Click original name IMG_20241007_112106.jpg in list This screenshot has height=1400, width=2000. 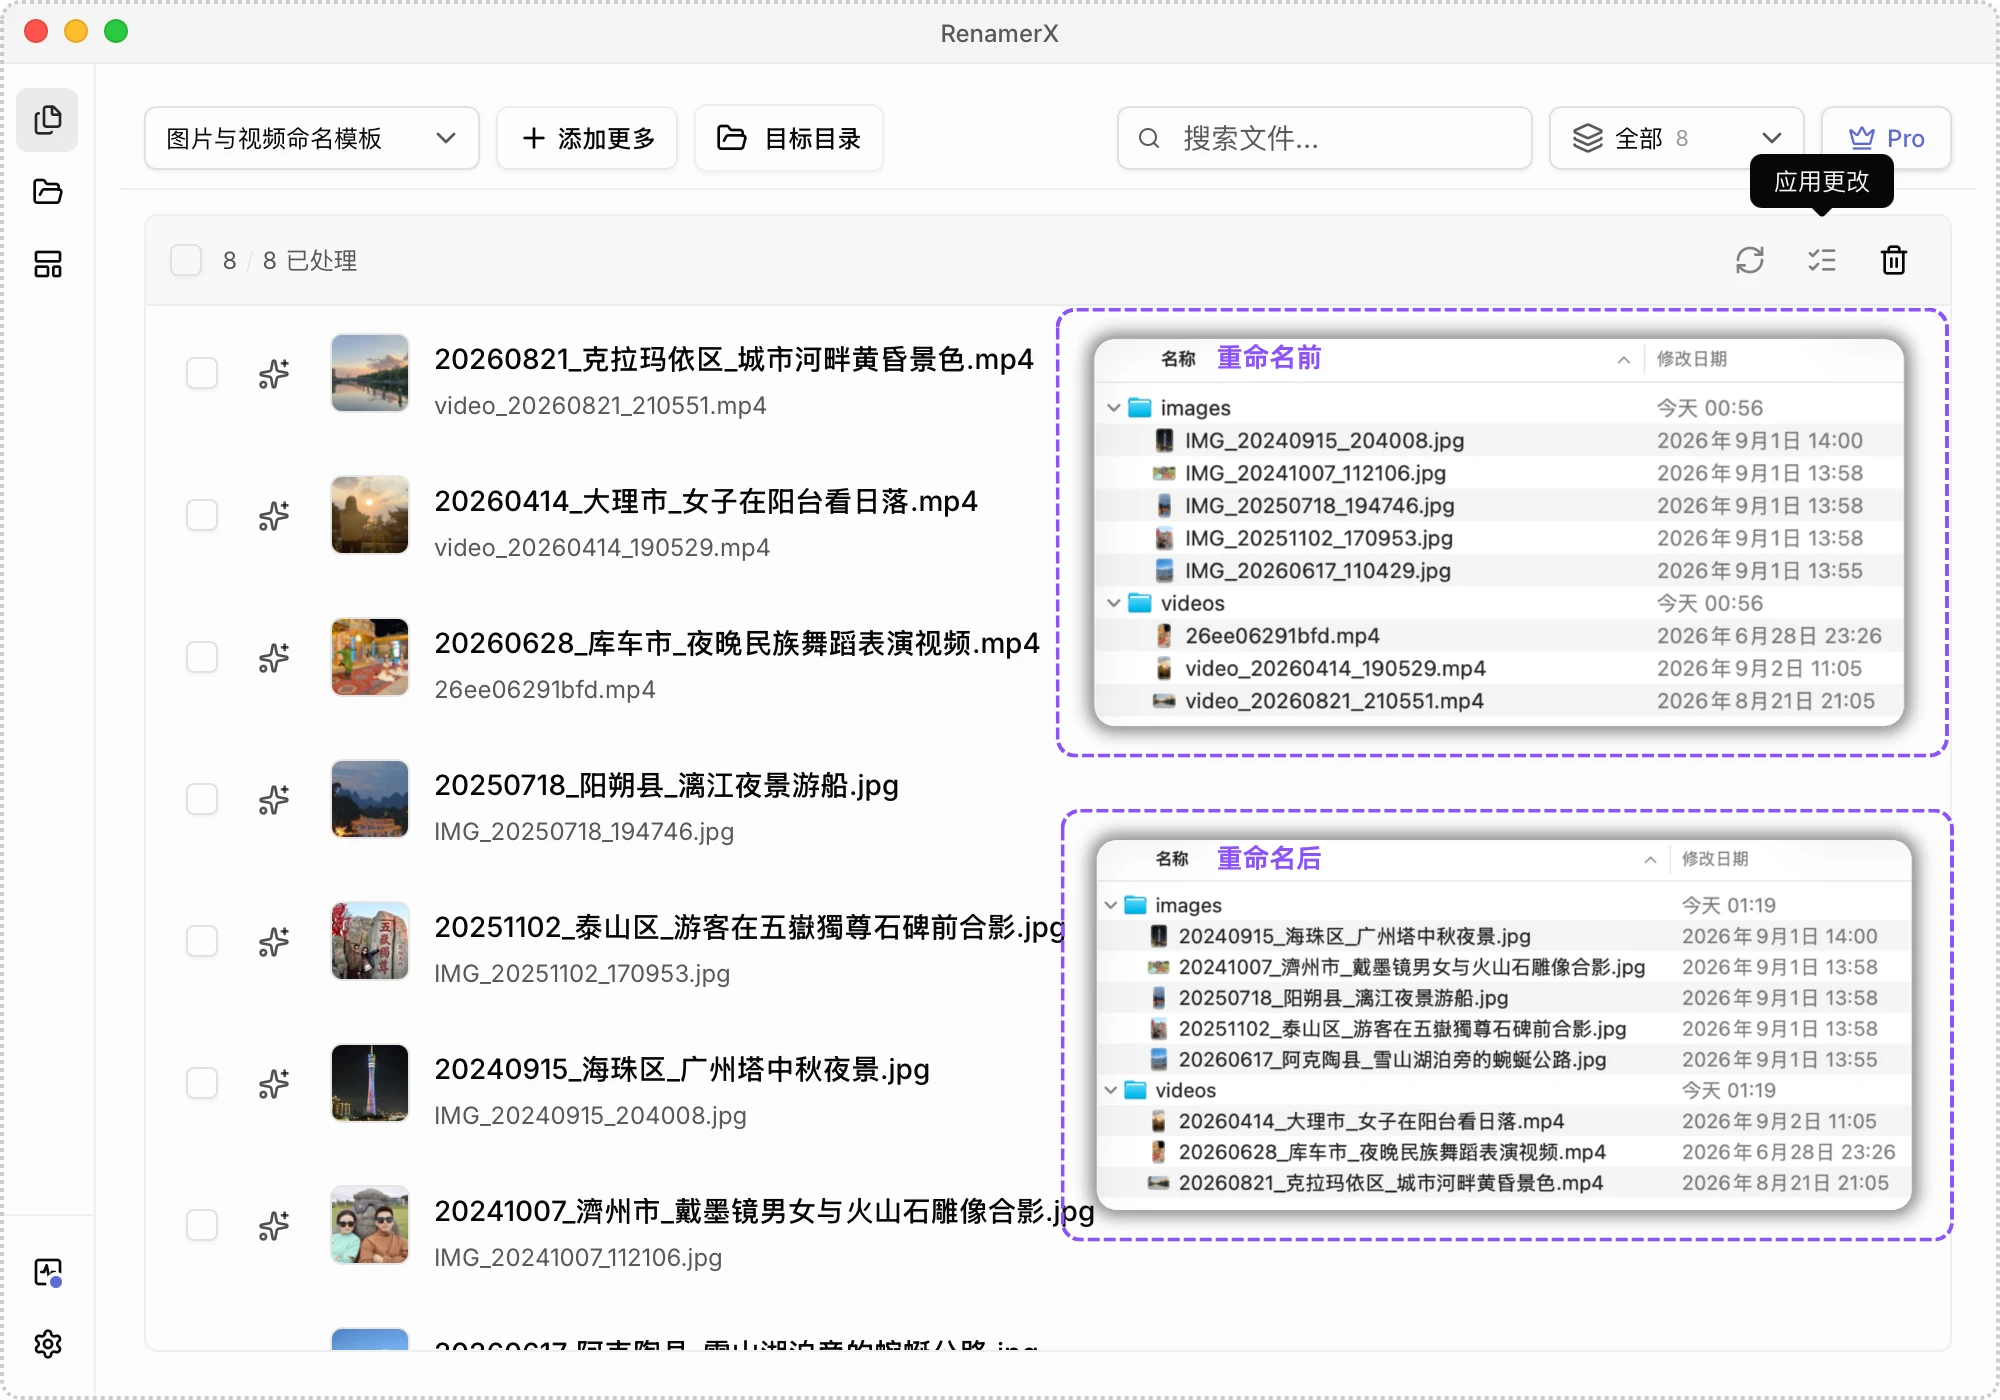[578, 1258]
